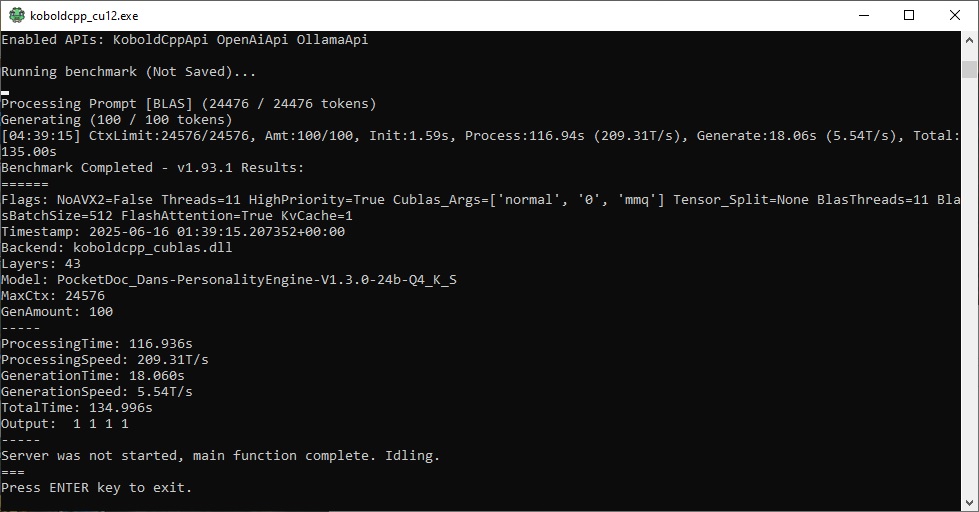This screenshot has height=512, width=979.
Task: Click the 'Press ENTER key to exit' line
Action: (97, 488)
